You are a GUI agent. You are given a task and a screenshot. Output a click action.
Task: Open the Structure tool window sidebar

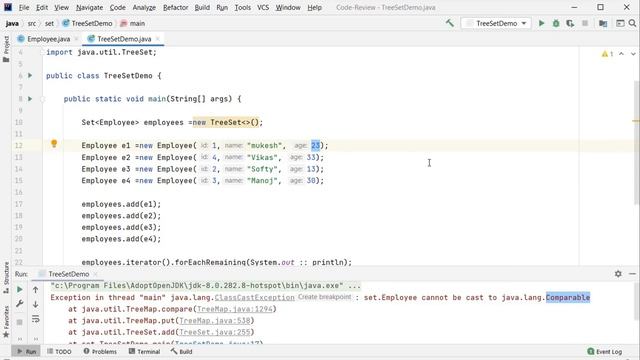click(6, 278)
